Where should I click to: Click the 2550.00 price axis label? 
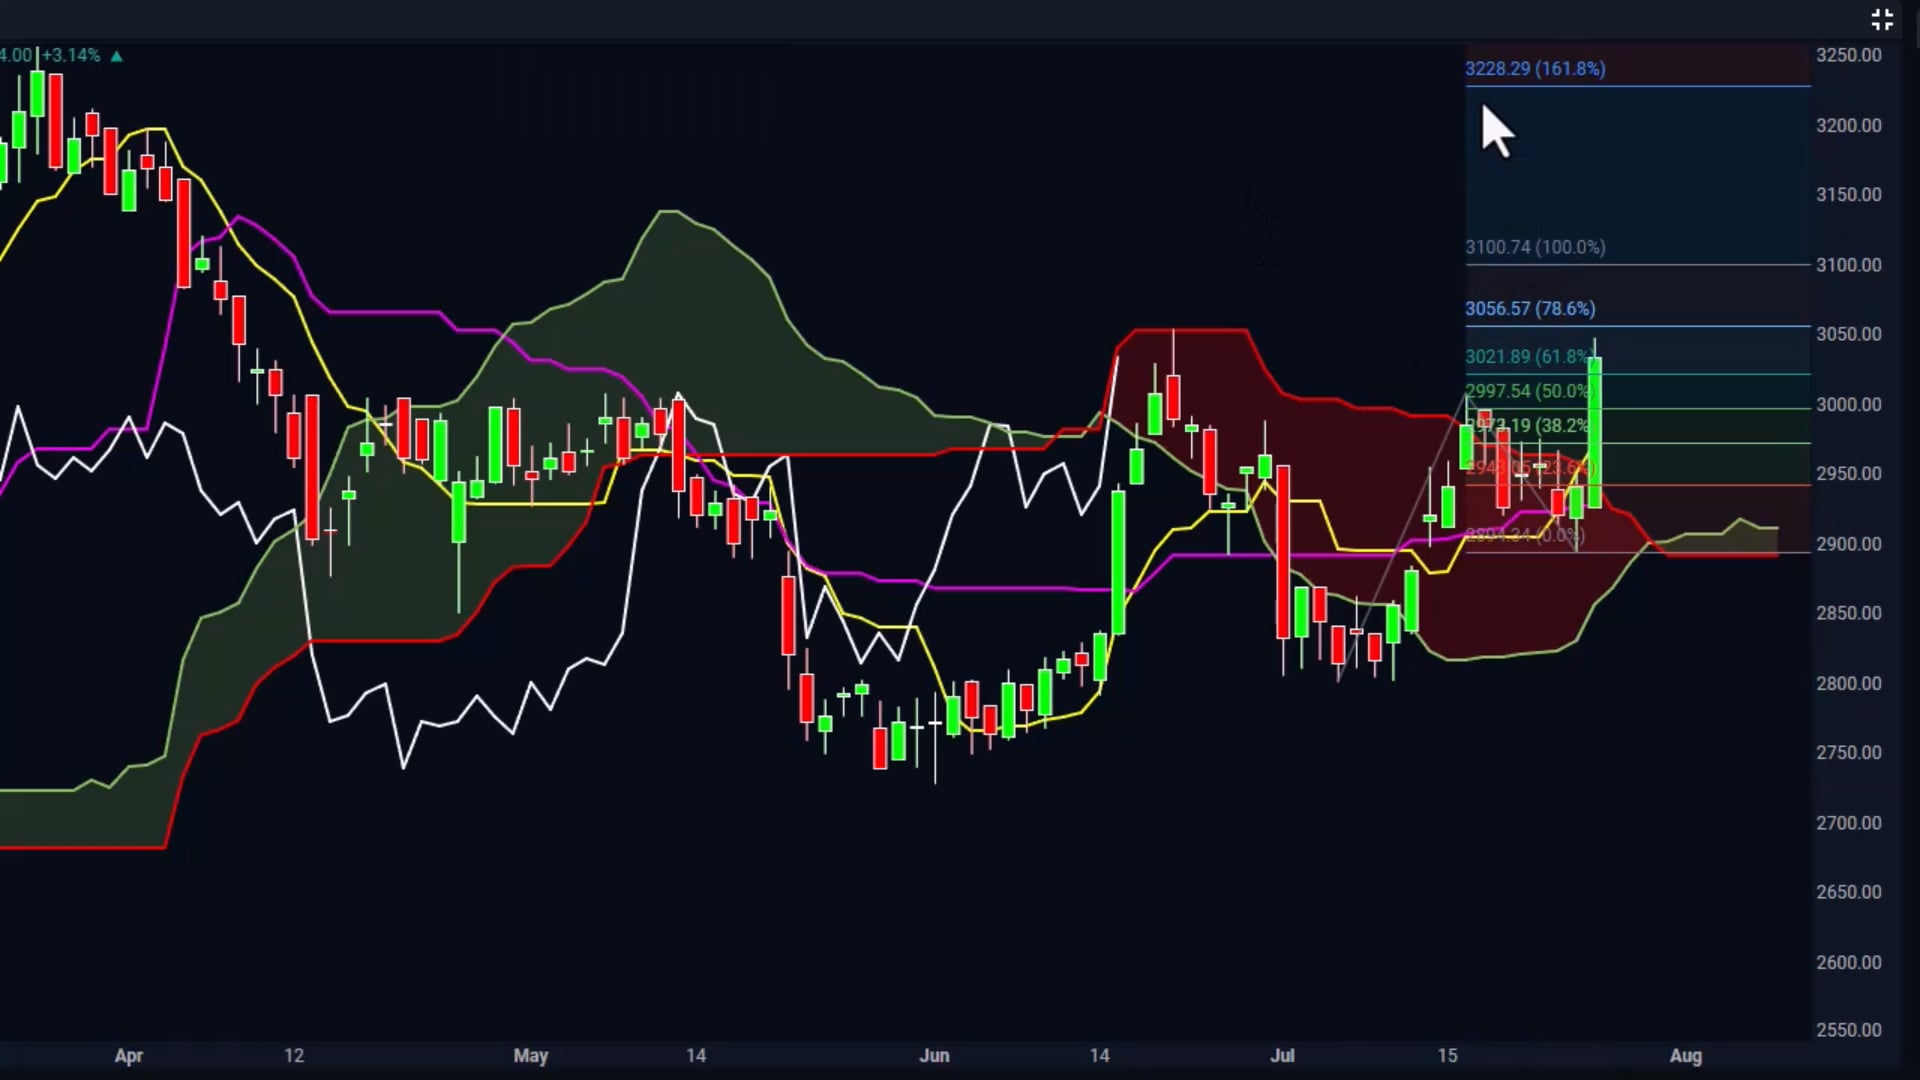pos(1848,1030)
